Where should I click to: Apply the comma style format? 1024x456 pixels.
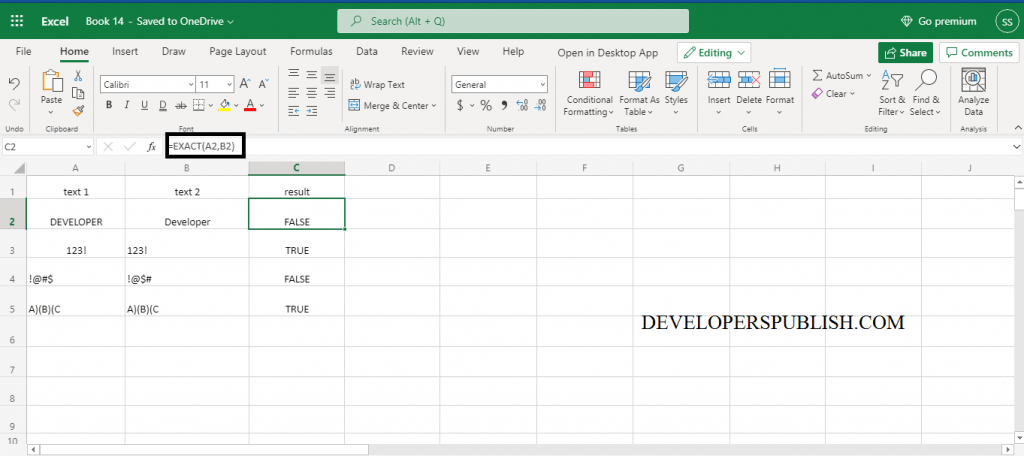click(504, 105)
